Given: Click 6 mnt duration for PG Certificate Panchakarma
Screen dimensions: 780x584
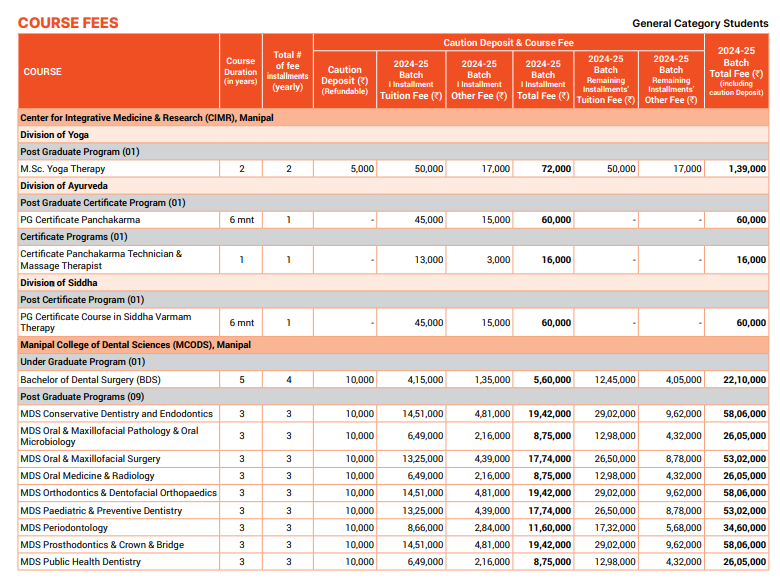Looking at the screenshot, I should (241, 220).
